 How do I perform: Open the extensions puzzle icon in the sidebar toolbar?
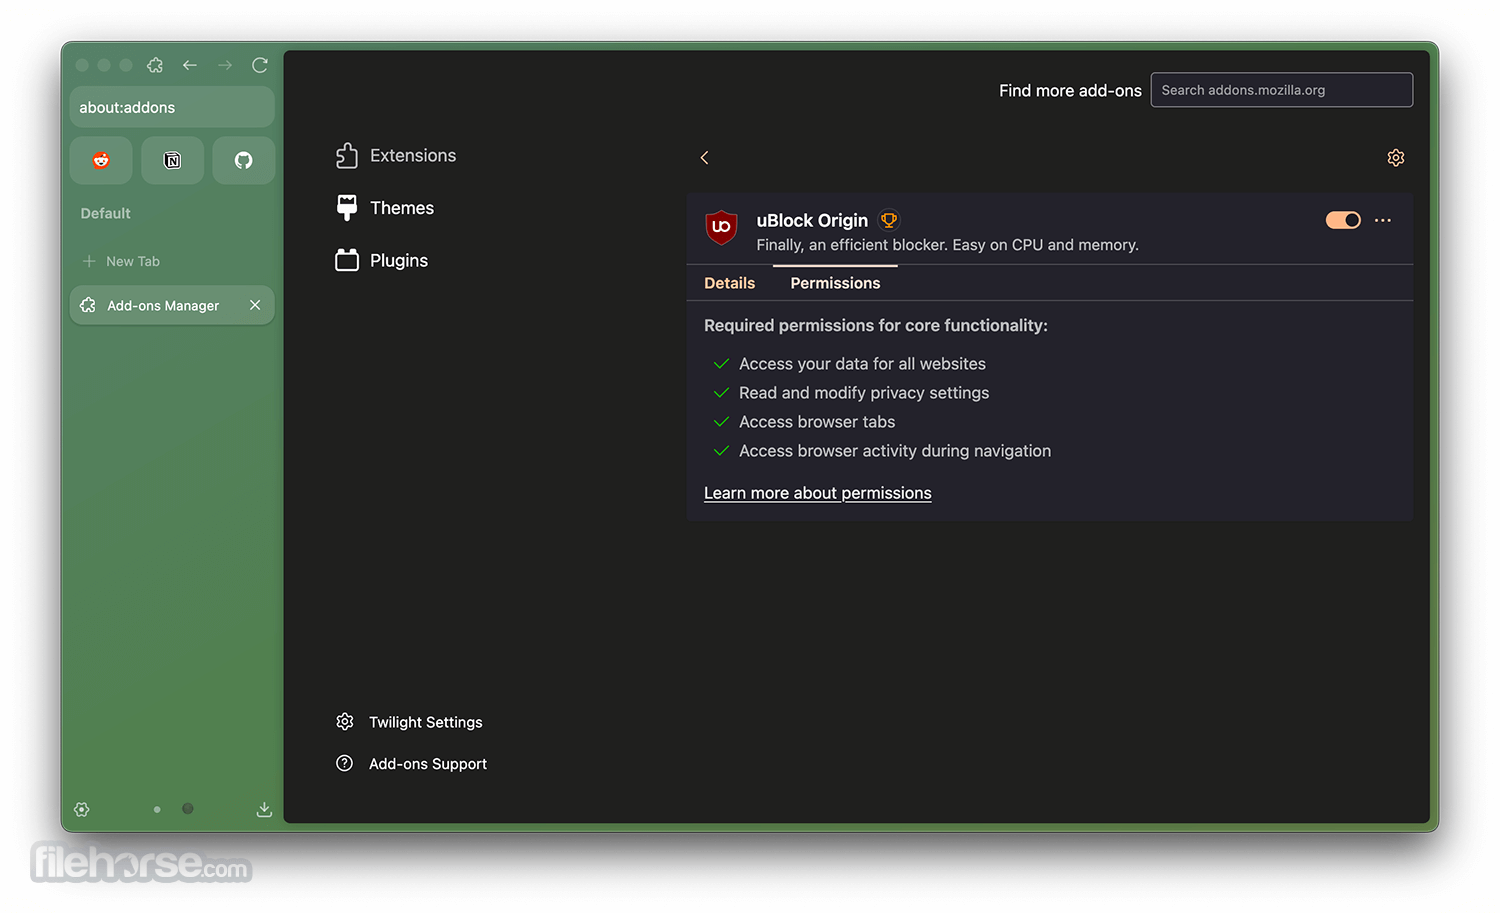point(155,65)
